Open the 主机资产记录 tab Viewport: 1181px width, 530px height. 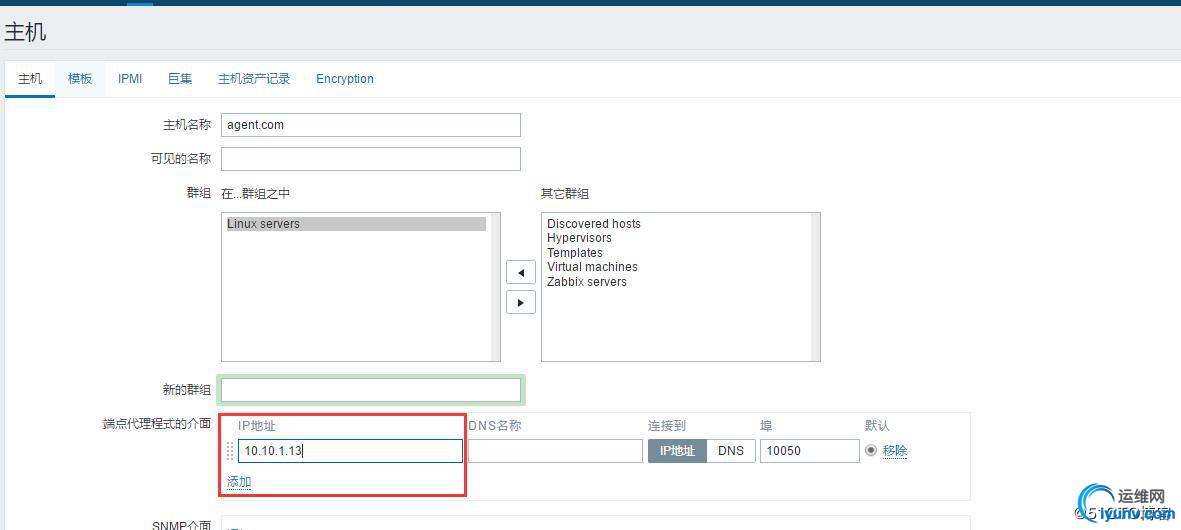(x=254, y=78)
